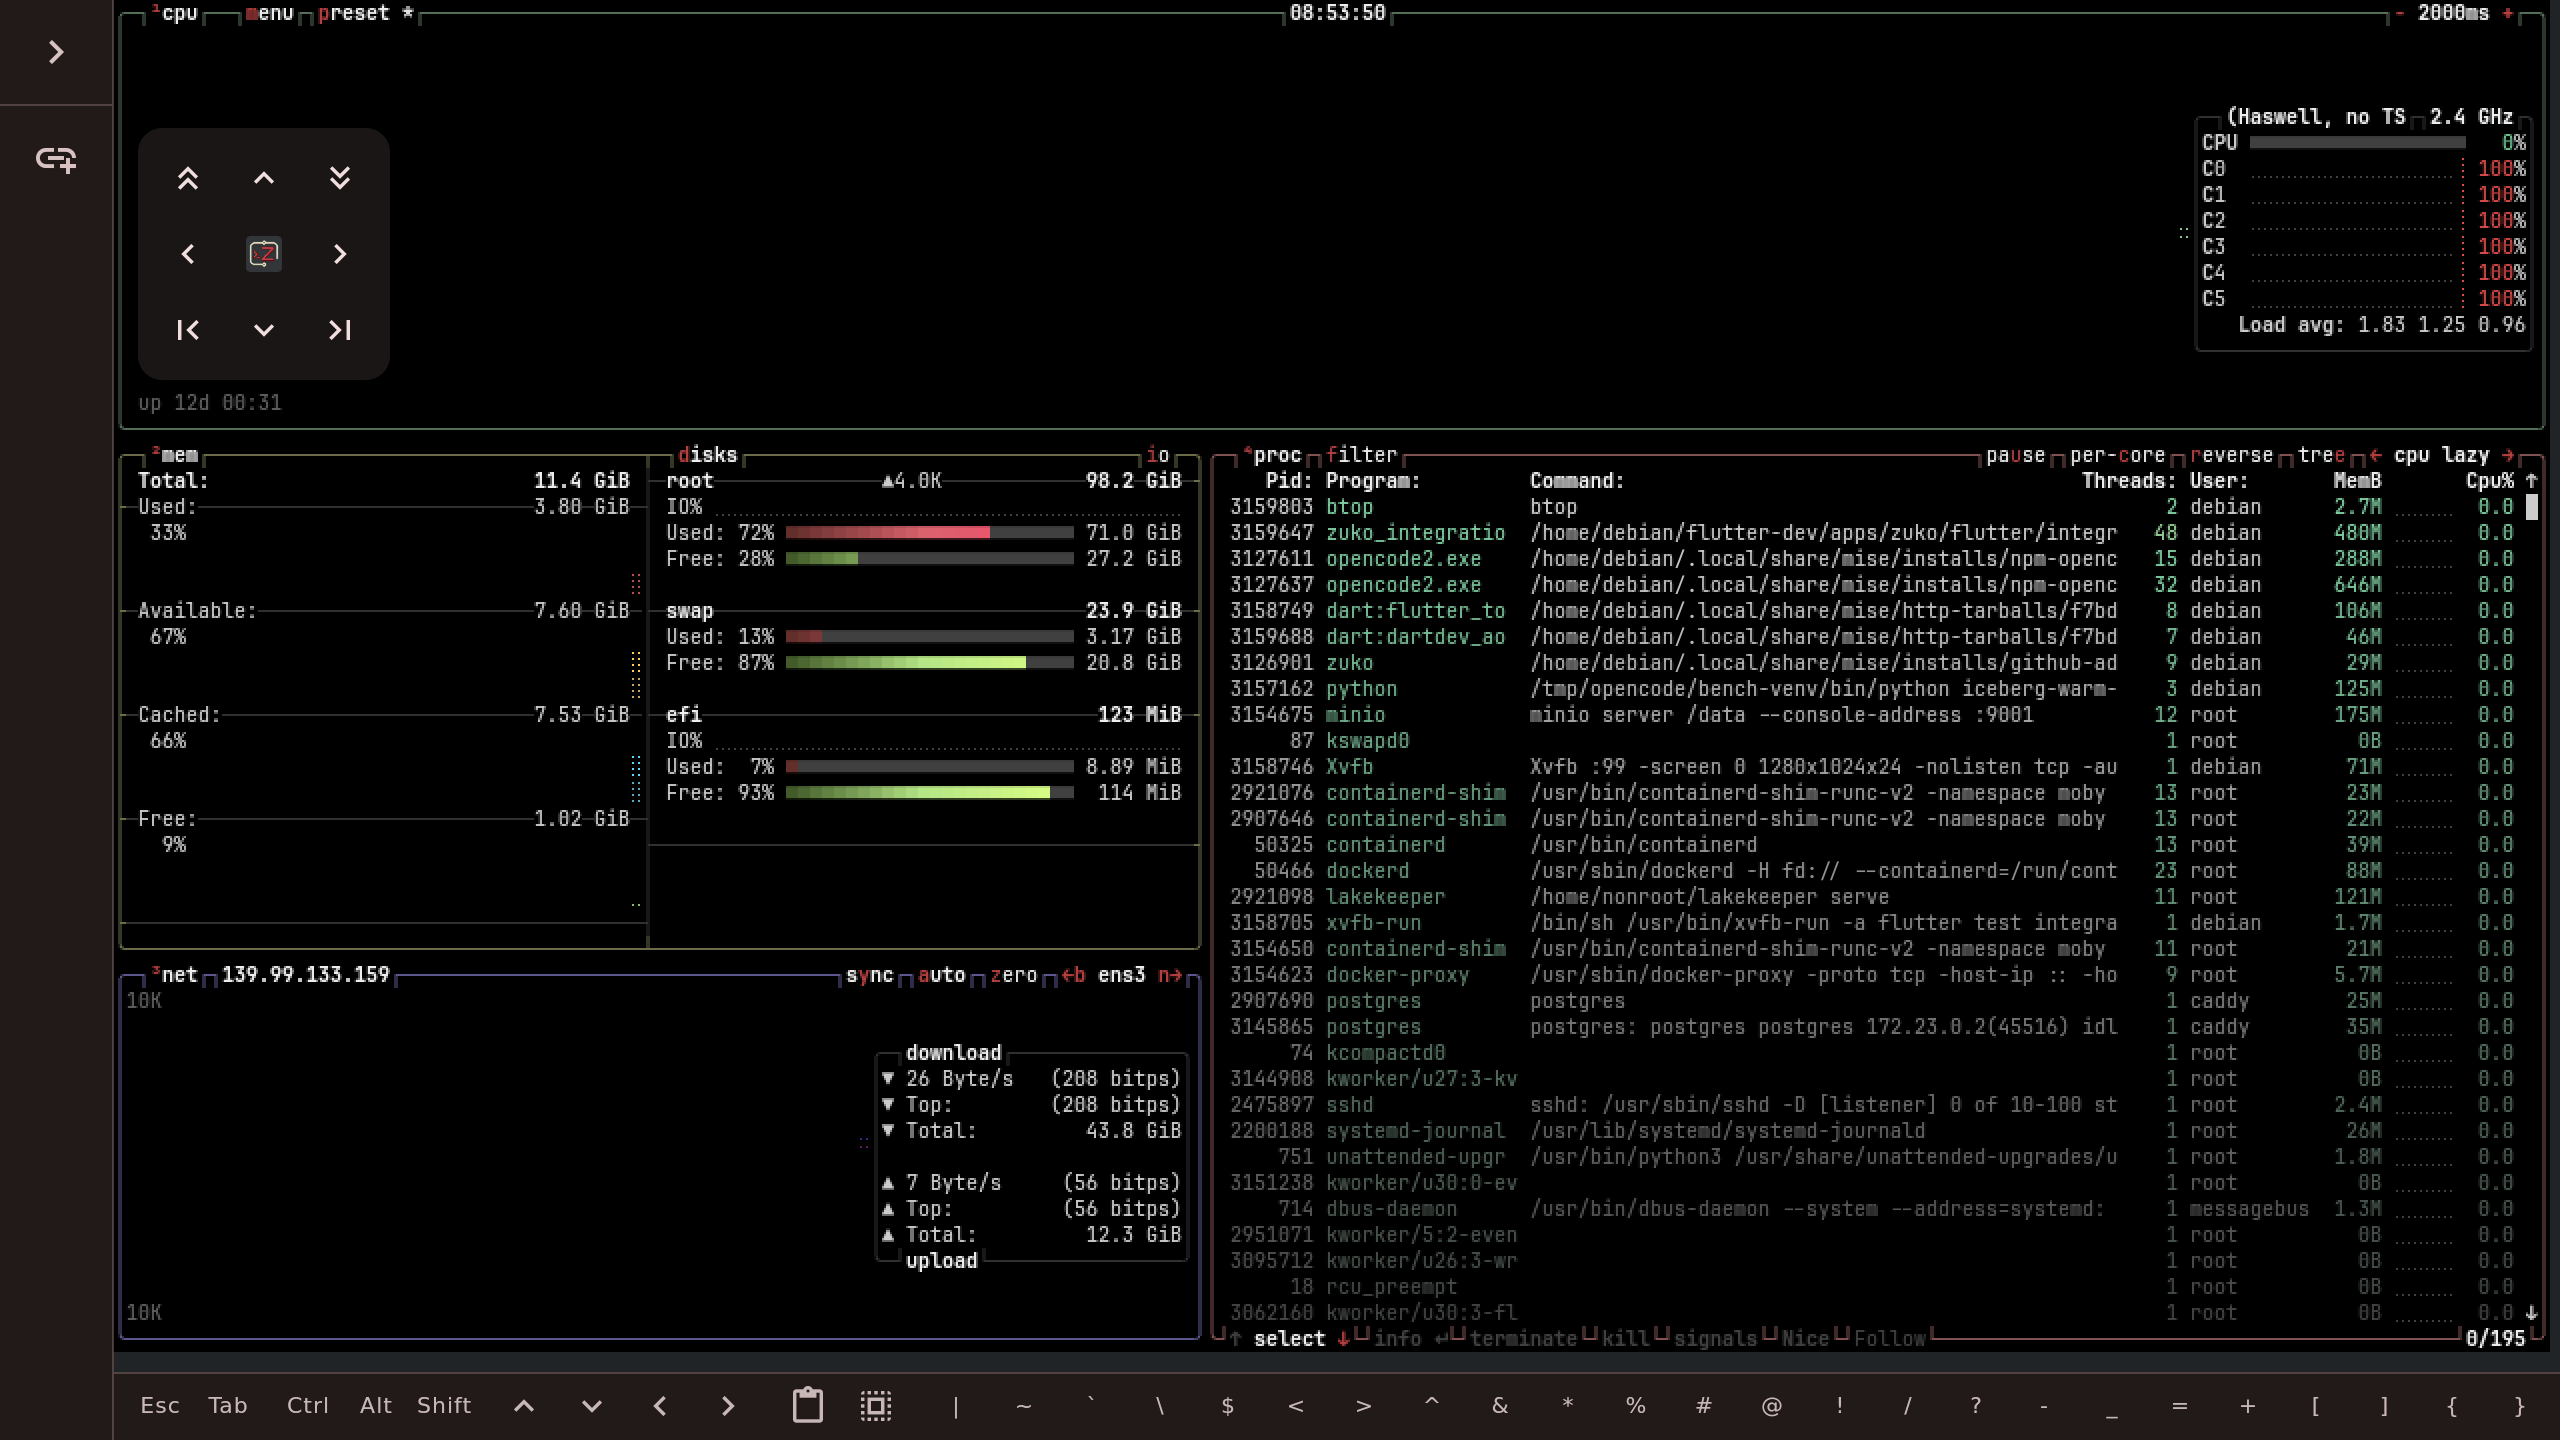Image resolution: width=2560 pixels, height=1440 pixels.
Task: Click the root disk Used 72% bar
Action: point(929,533)
